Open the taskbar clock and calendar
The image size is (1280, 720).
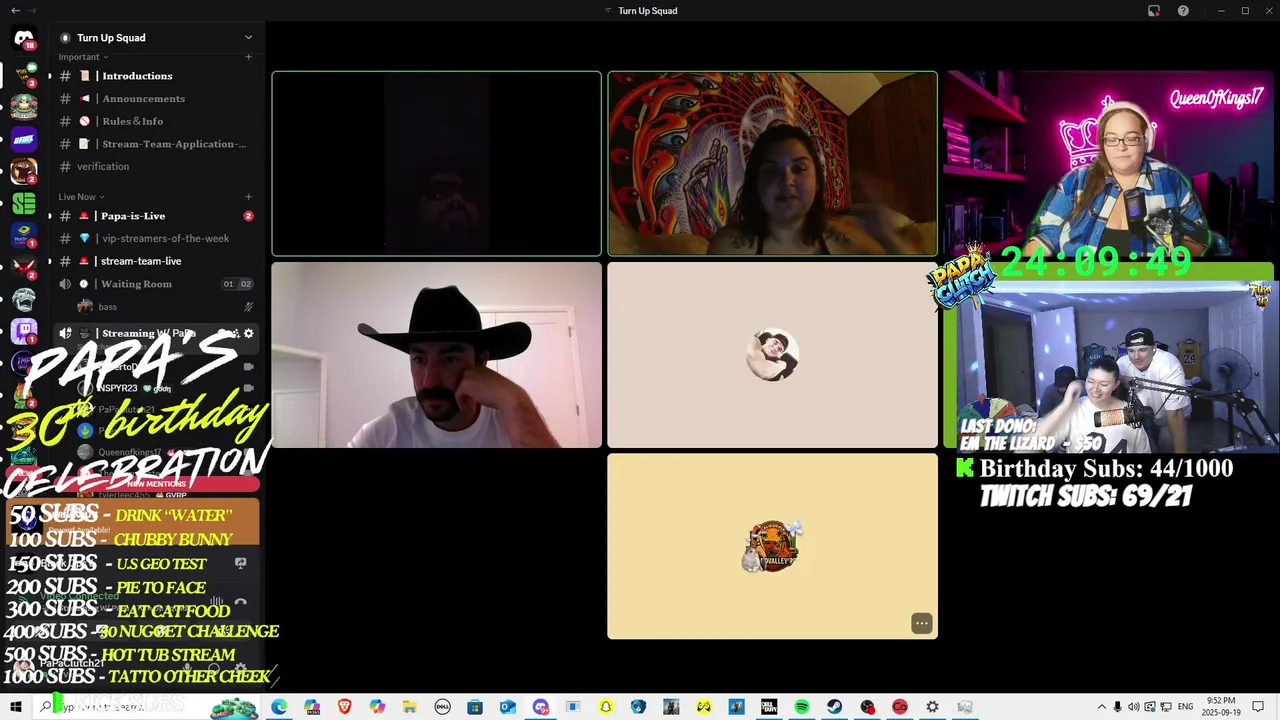1222,707
